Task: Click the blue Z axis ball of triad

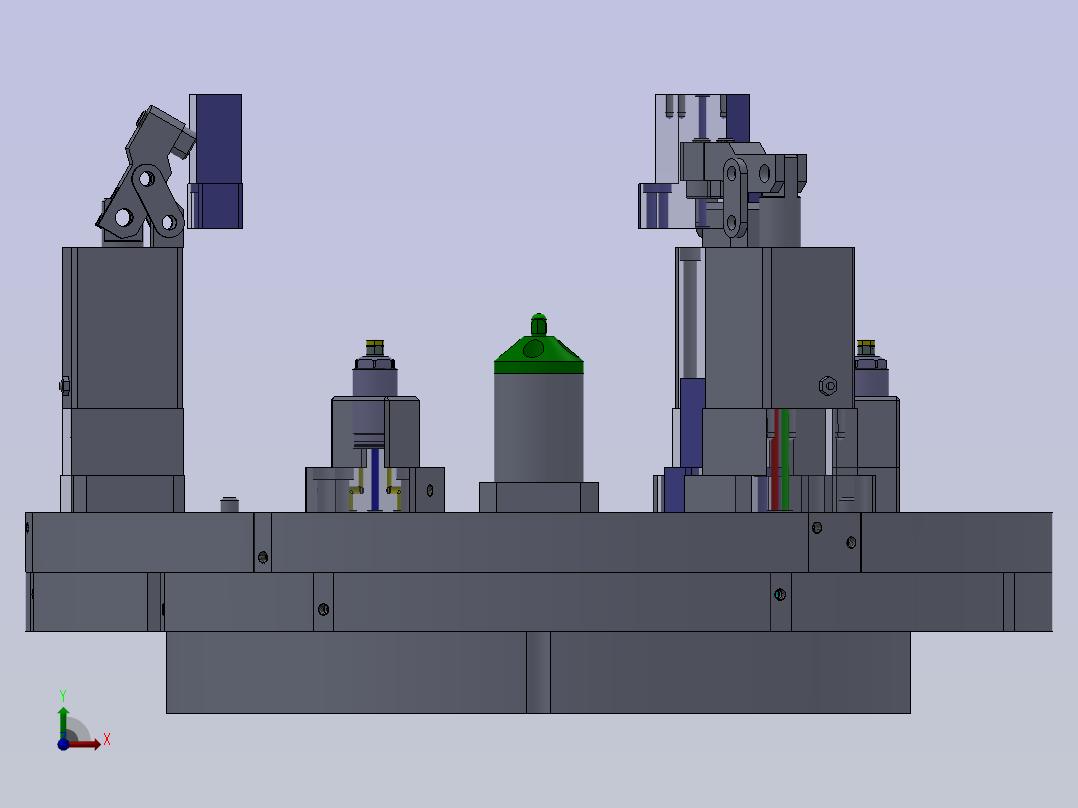Action: pos(63,744)
